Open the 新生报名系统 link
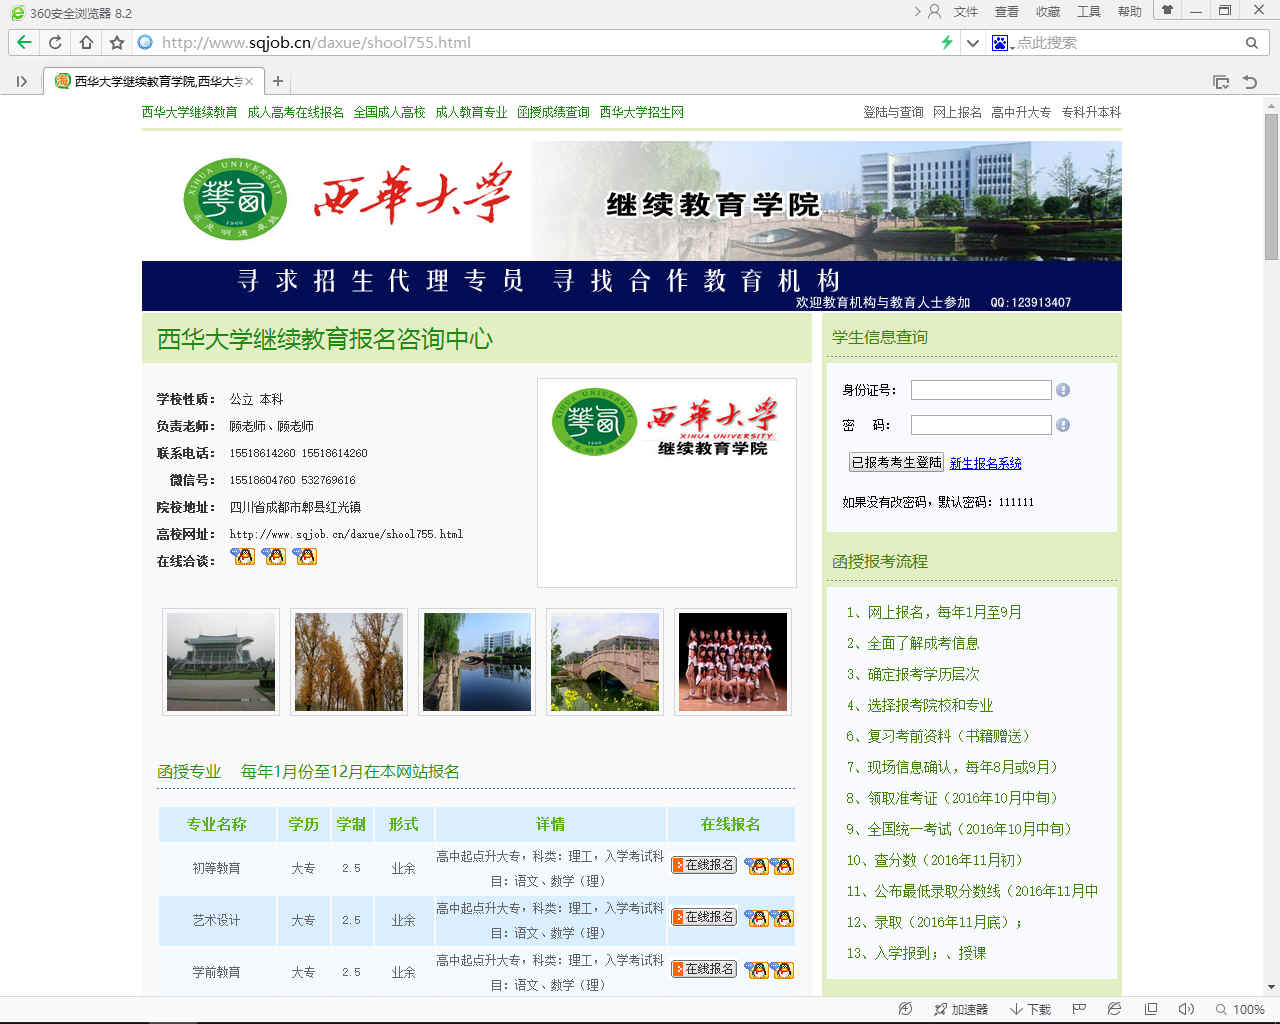This screenshot has height=1024, width=1280. [x=985, y=463]
